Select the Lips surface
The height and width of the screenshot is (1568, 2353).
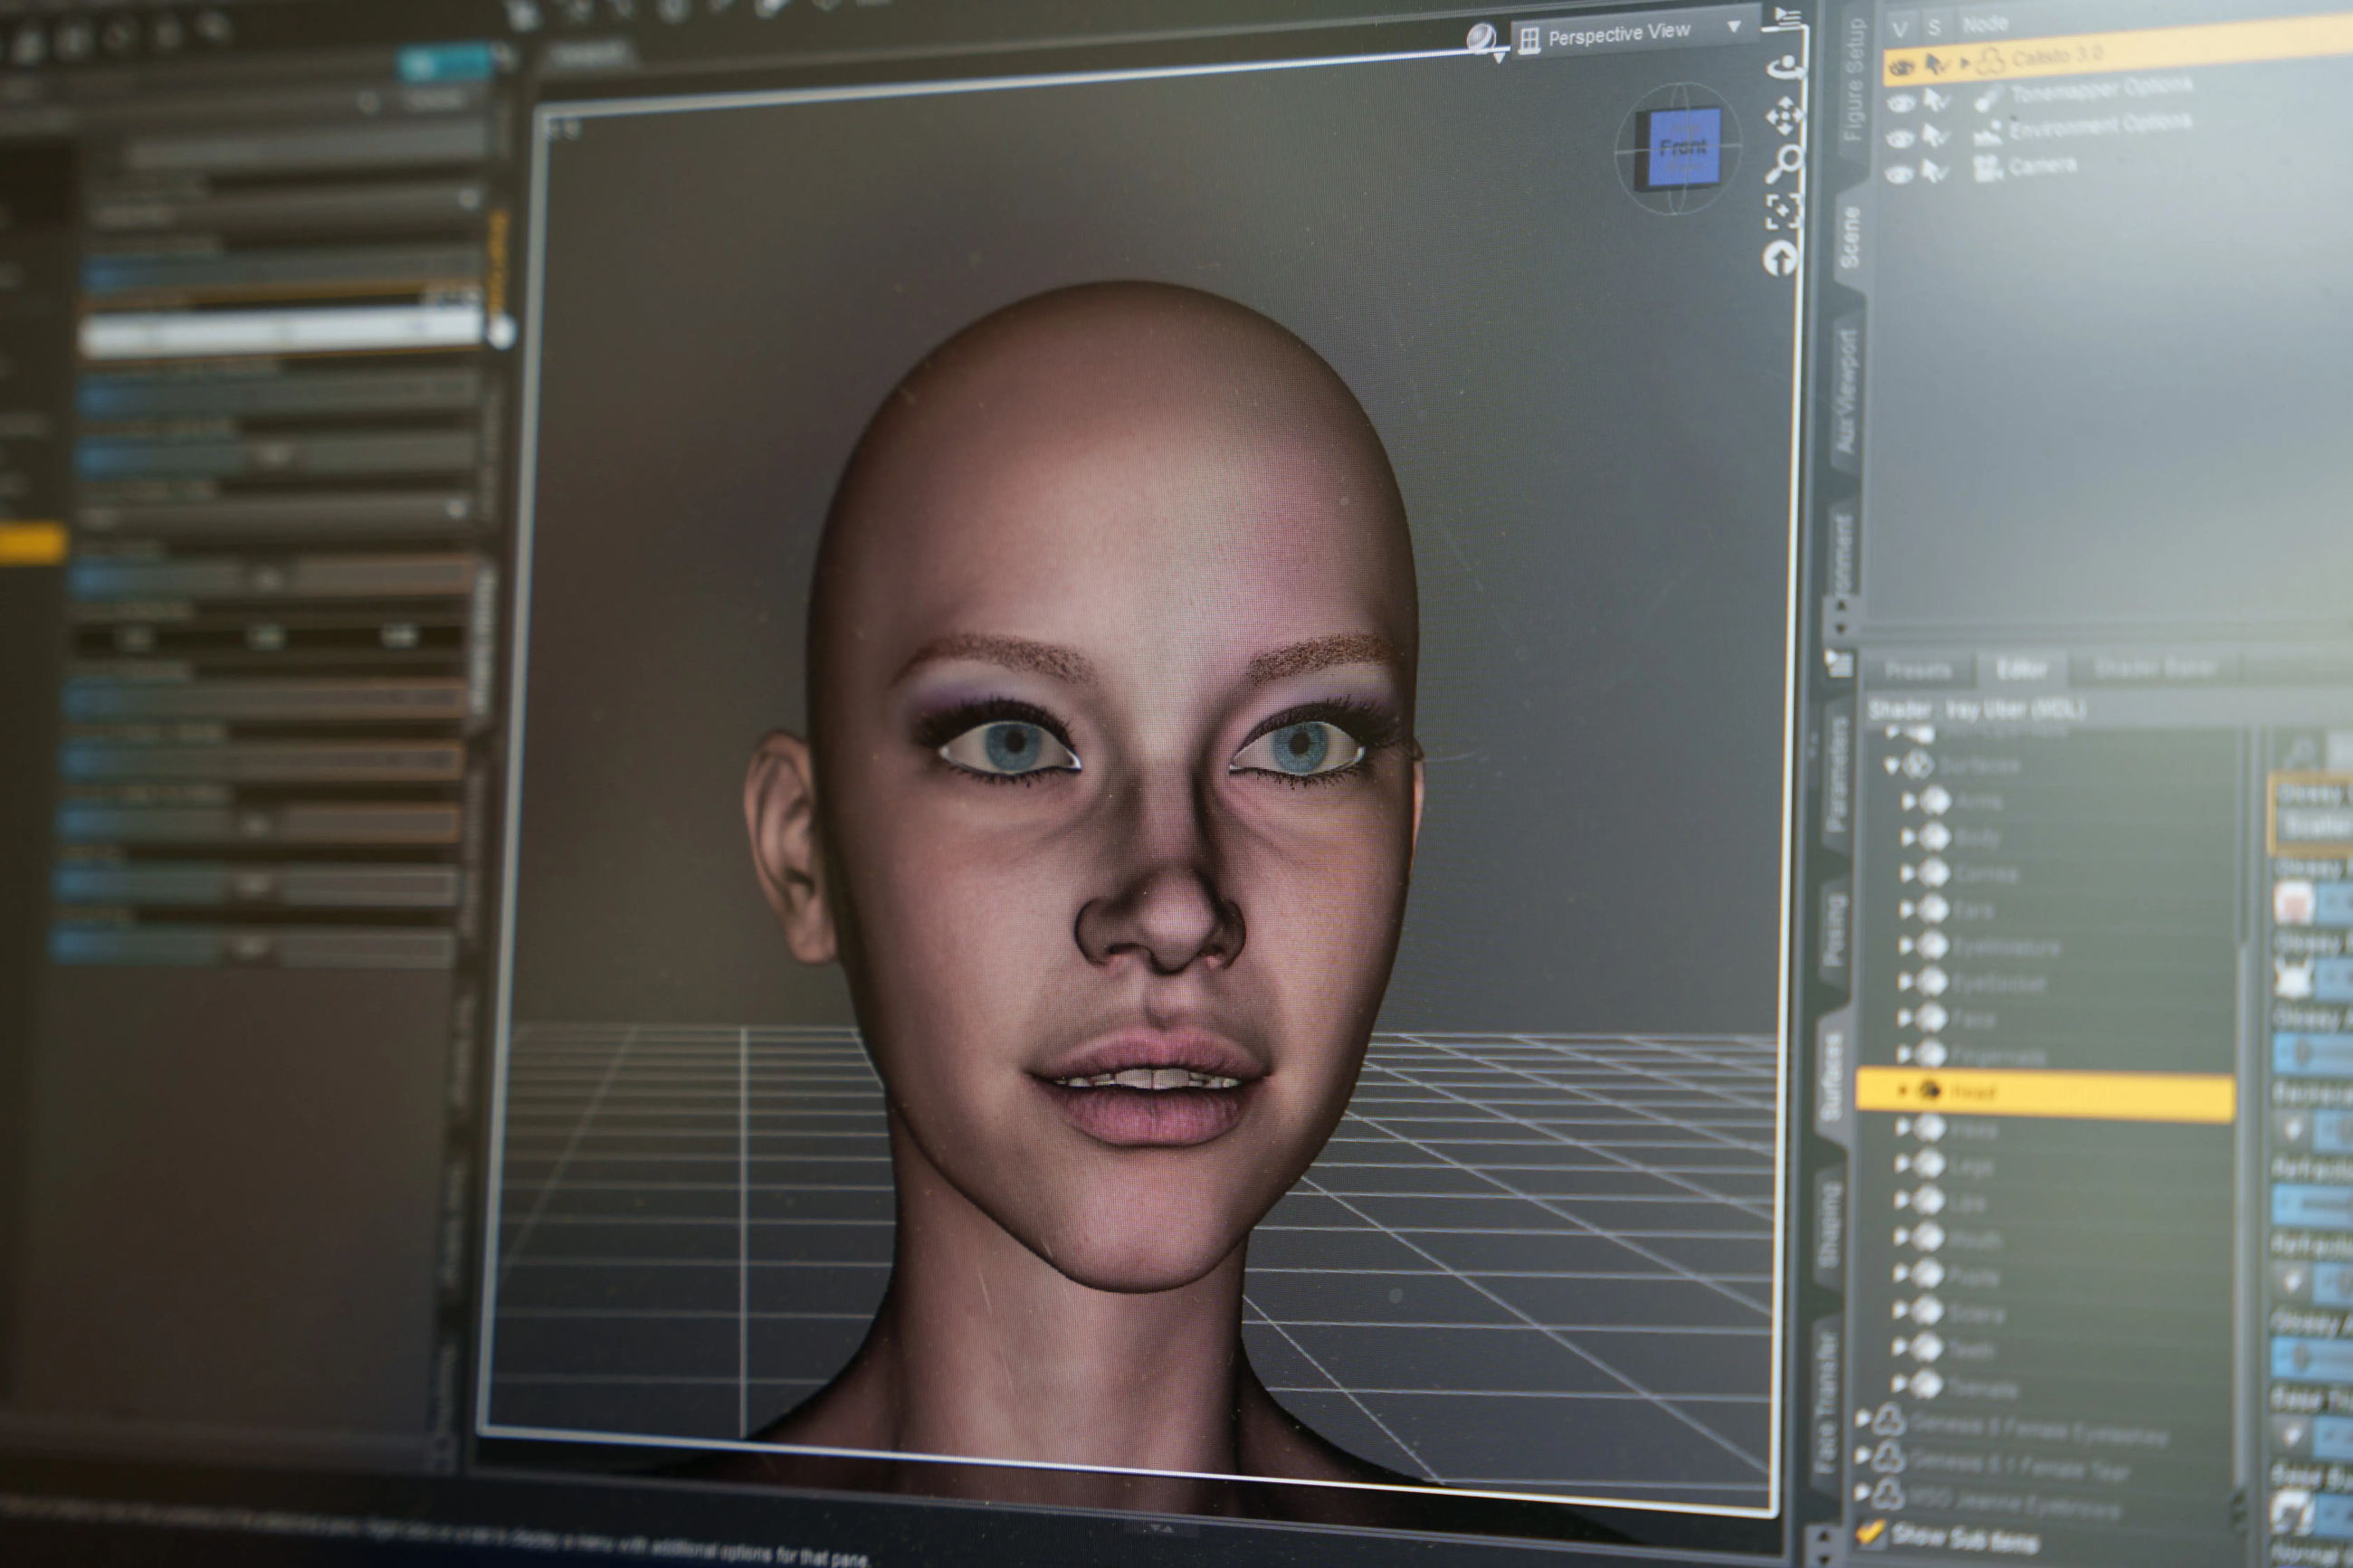tap(1967, 1203)
